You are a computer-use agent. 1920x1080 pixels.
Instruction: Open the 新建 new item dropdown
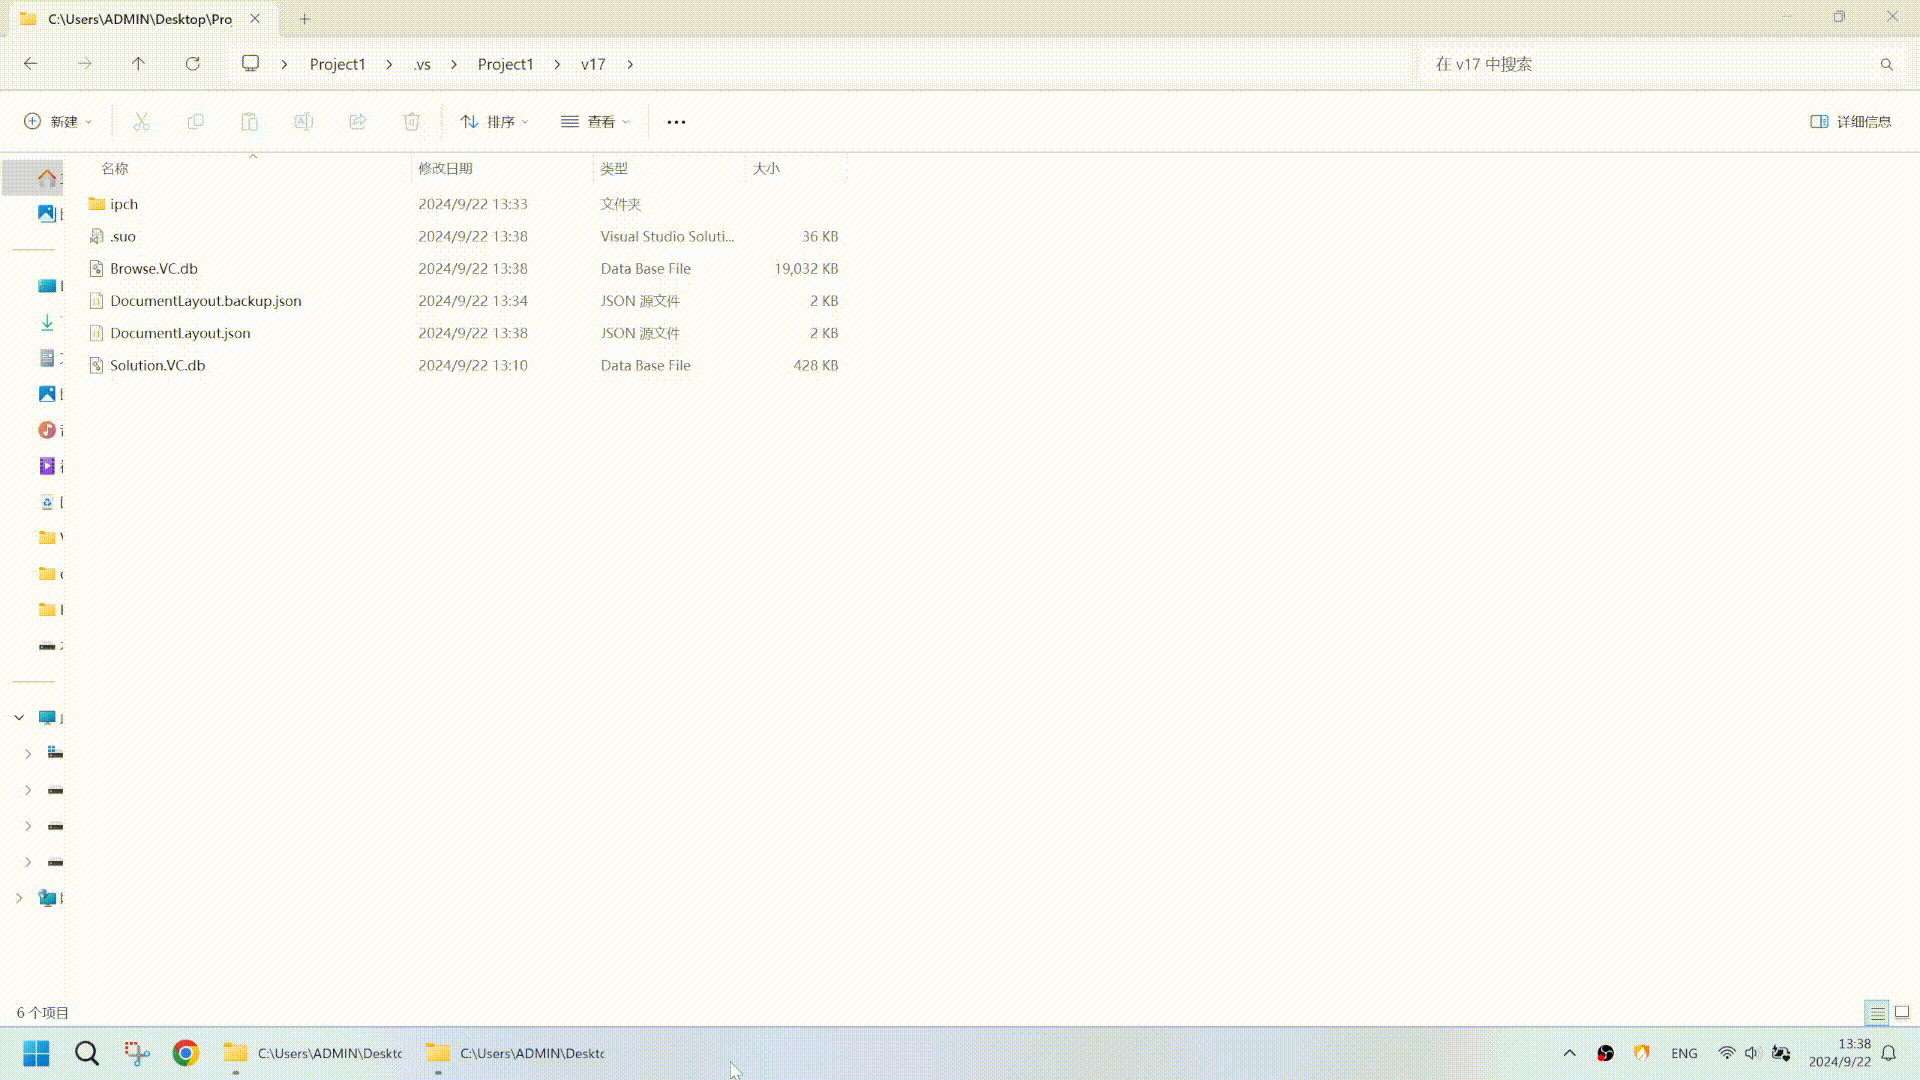tap(58, 121)
